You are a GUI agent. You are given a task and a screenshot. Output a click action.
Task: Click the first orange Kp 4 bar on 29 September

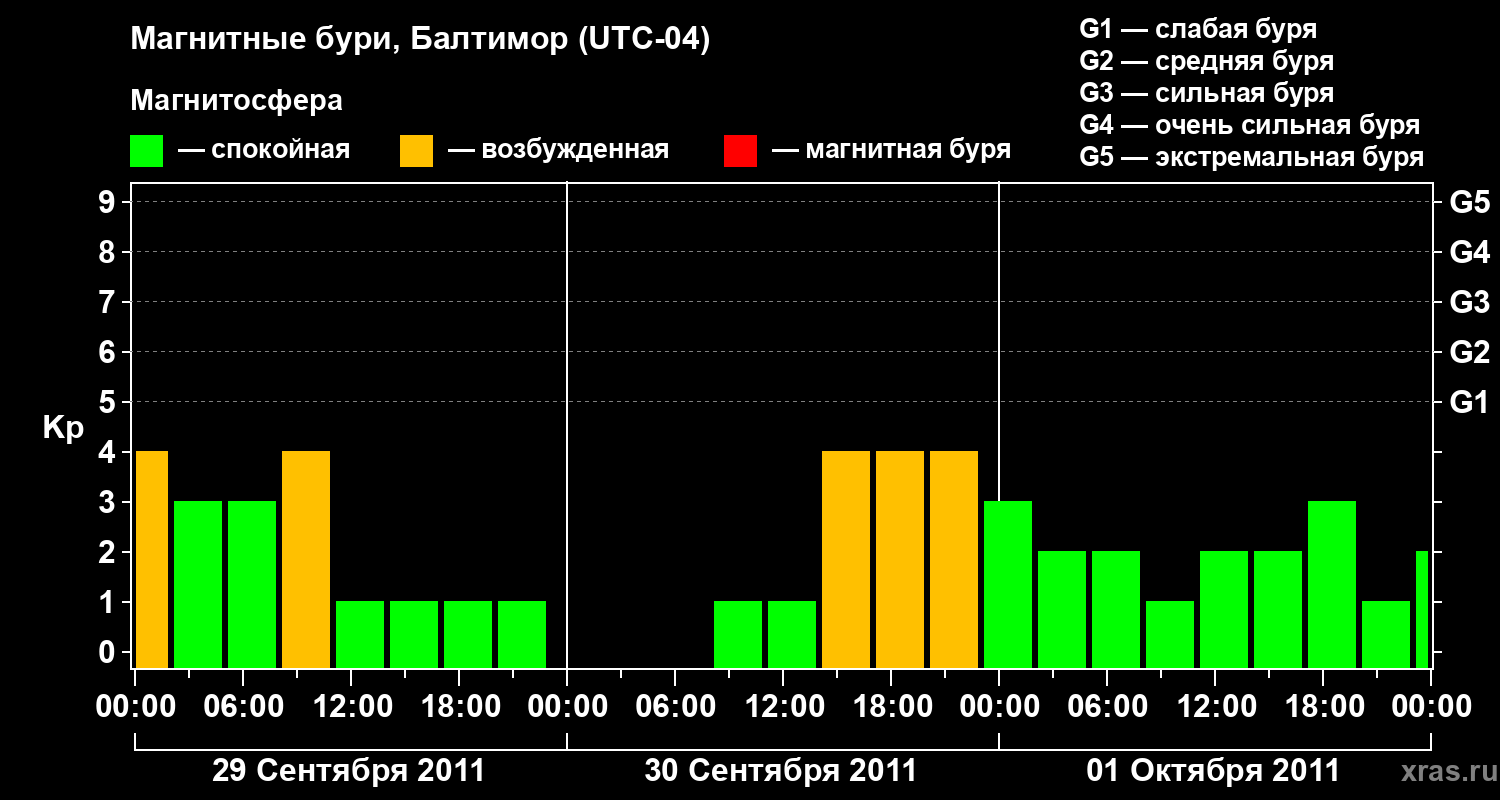tap(152, 560)
